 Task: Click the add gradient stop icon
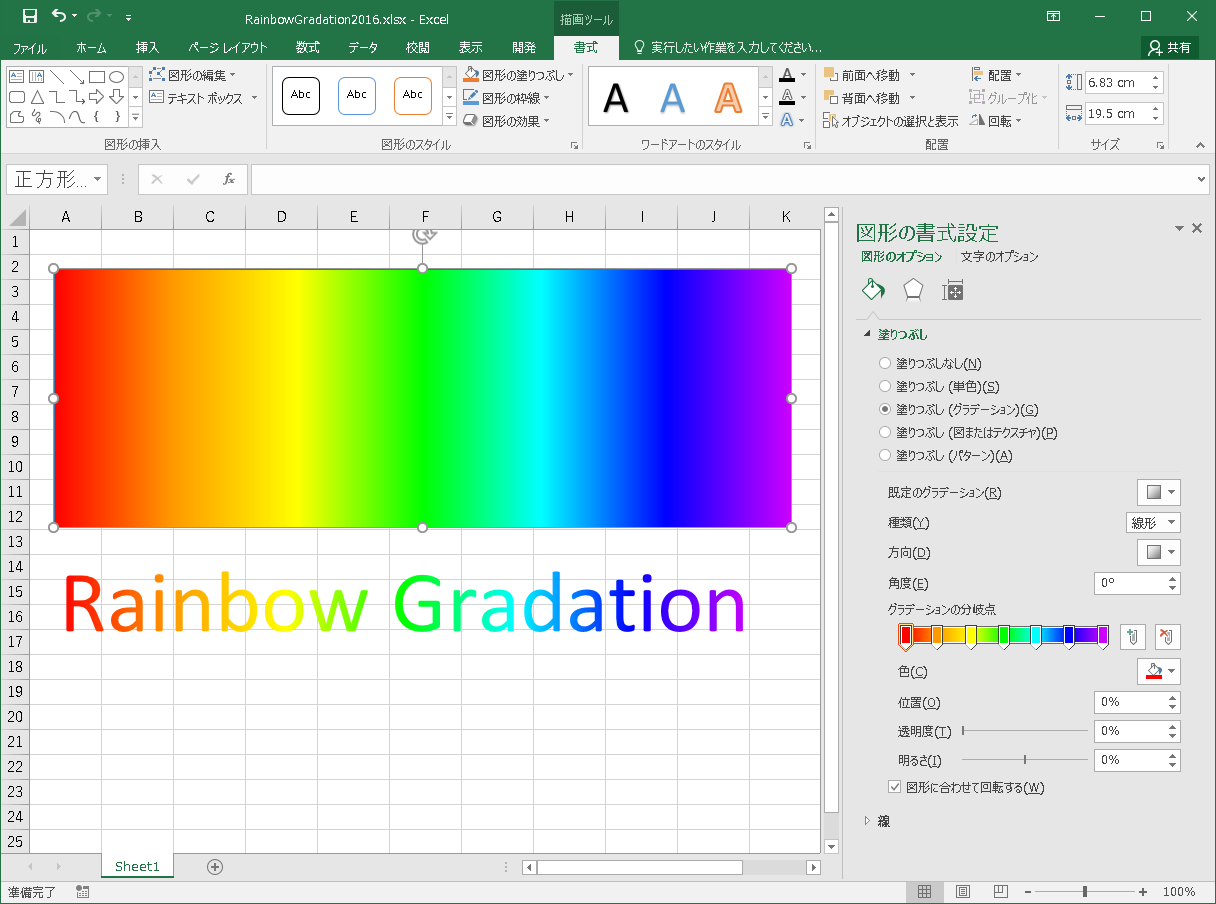pos(1132,635)
